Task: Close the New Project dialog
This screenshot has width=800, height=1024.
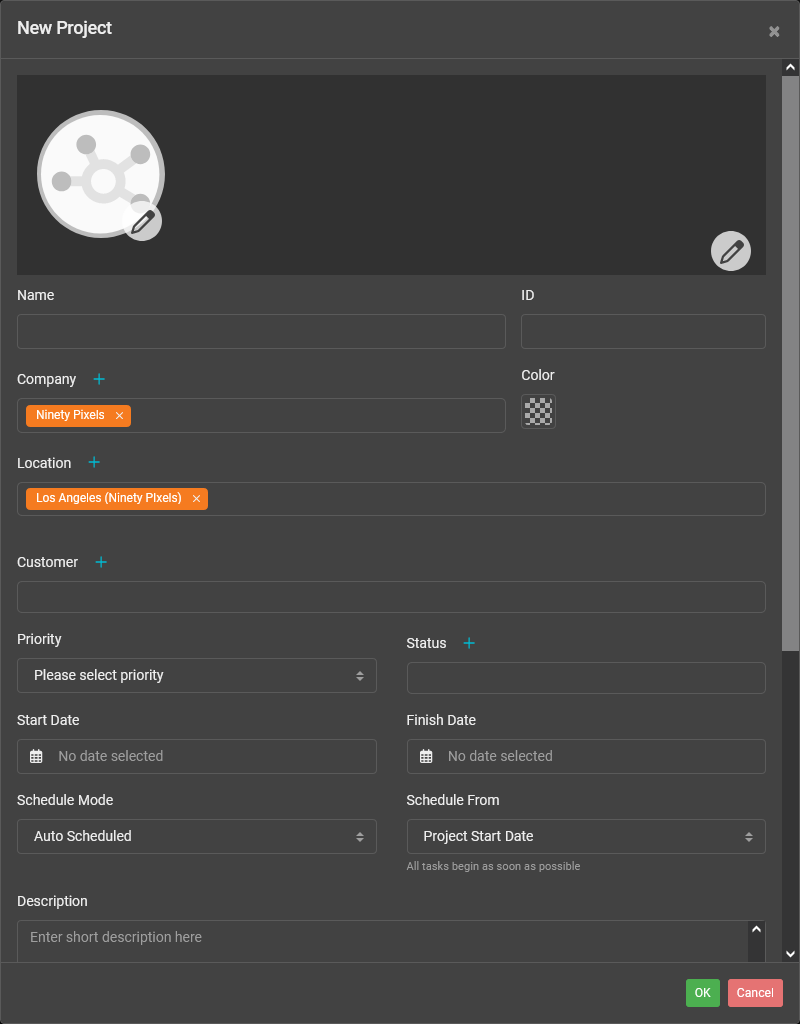Action: click(774, 31)
